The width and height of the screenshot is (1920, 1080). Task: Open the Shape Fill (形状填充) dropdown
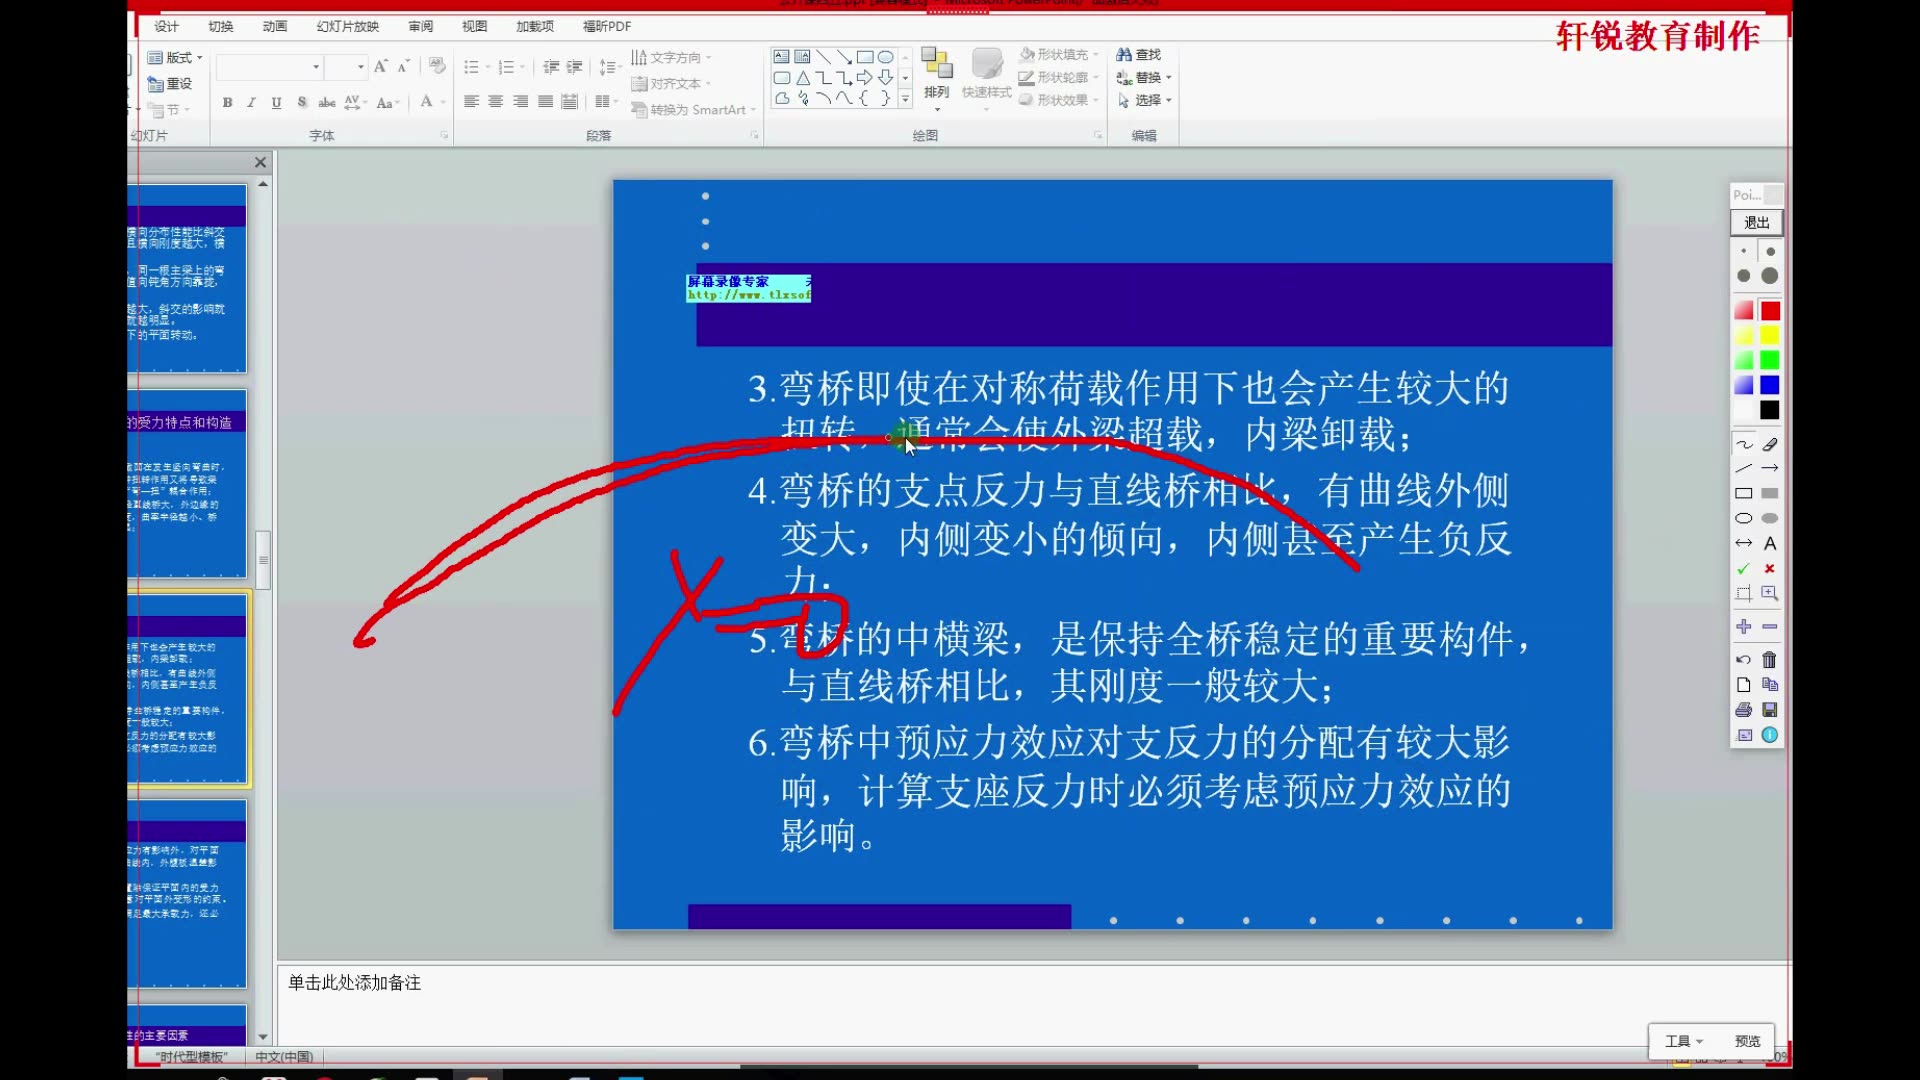coord(1059,54)
